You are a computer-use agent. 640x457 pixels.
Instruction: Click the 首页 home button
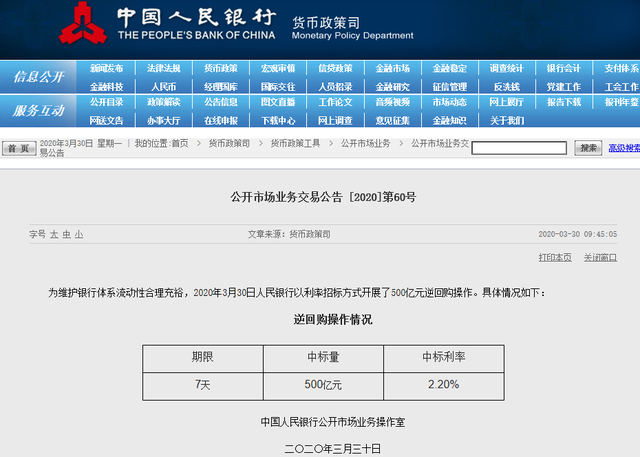19,148
